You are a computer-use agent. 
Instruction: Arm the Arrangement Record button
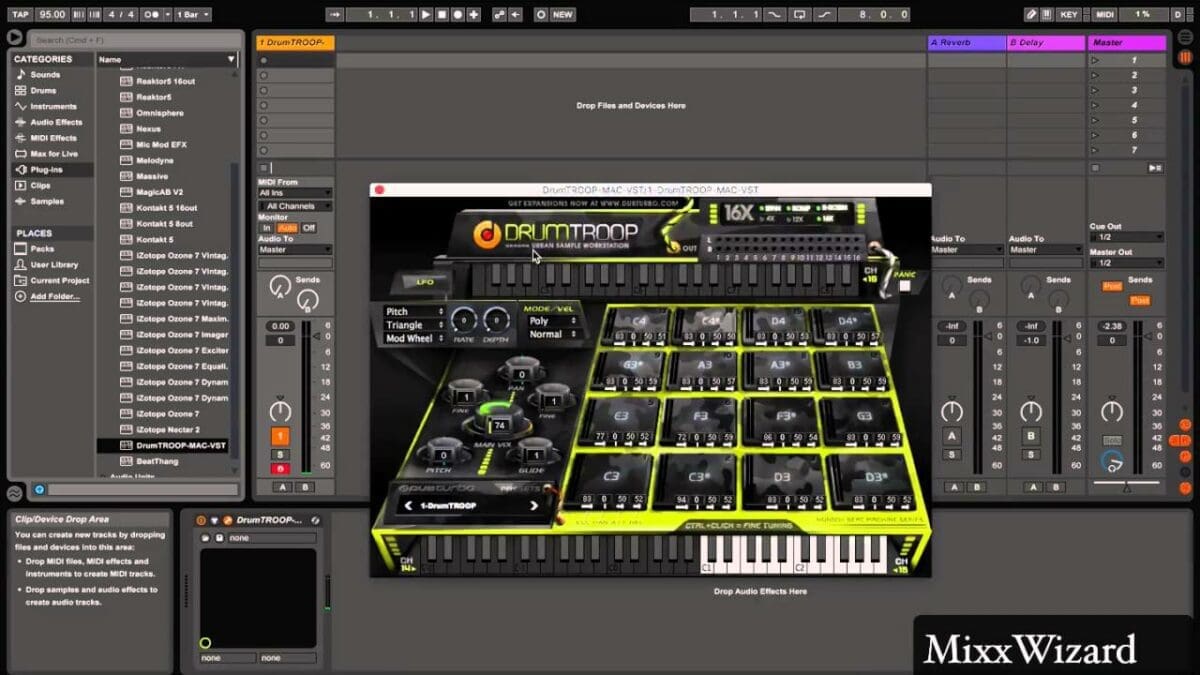pos(457,15)
